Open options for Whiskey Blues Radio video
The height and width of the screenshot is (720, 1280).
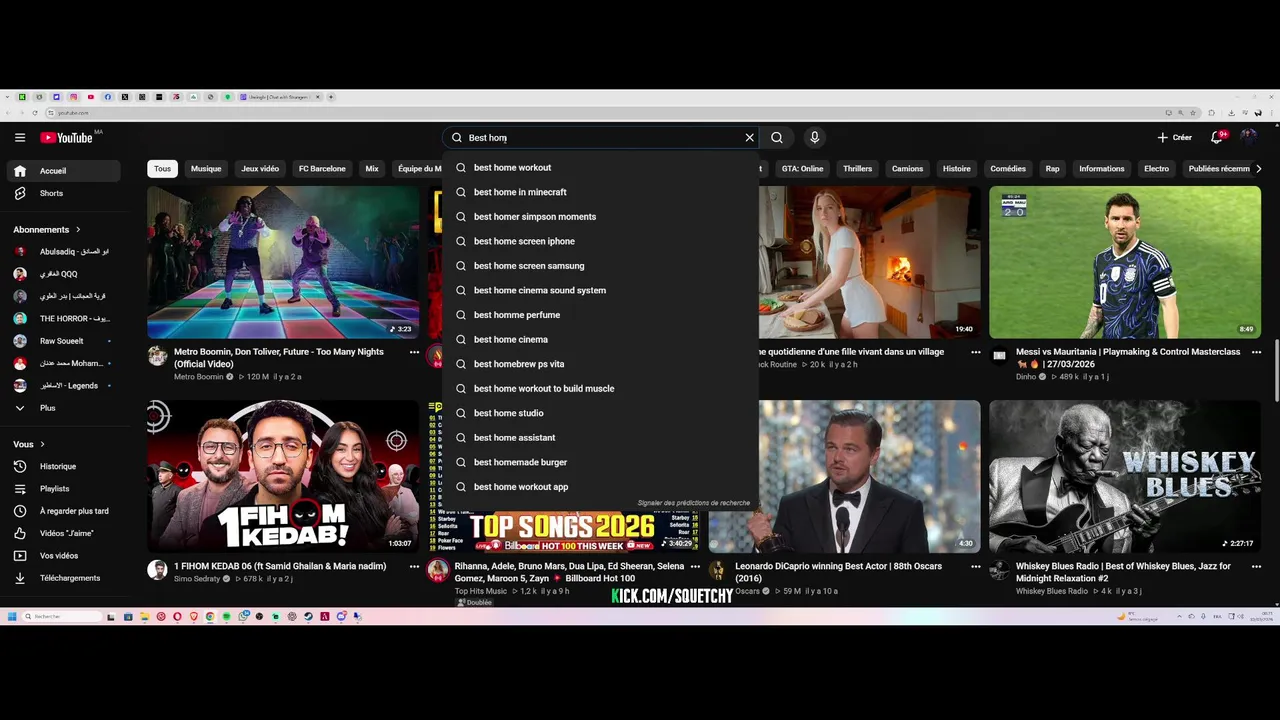click(1256, 566)
